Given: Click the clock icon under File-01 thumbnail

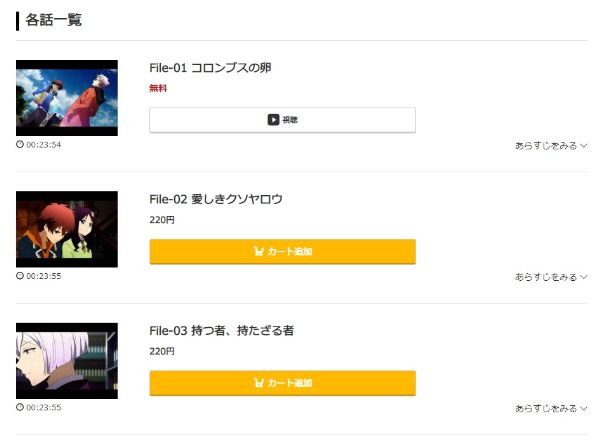Looking at the screenshot, I should point(20,144).
